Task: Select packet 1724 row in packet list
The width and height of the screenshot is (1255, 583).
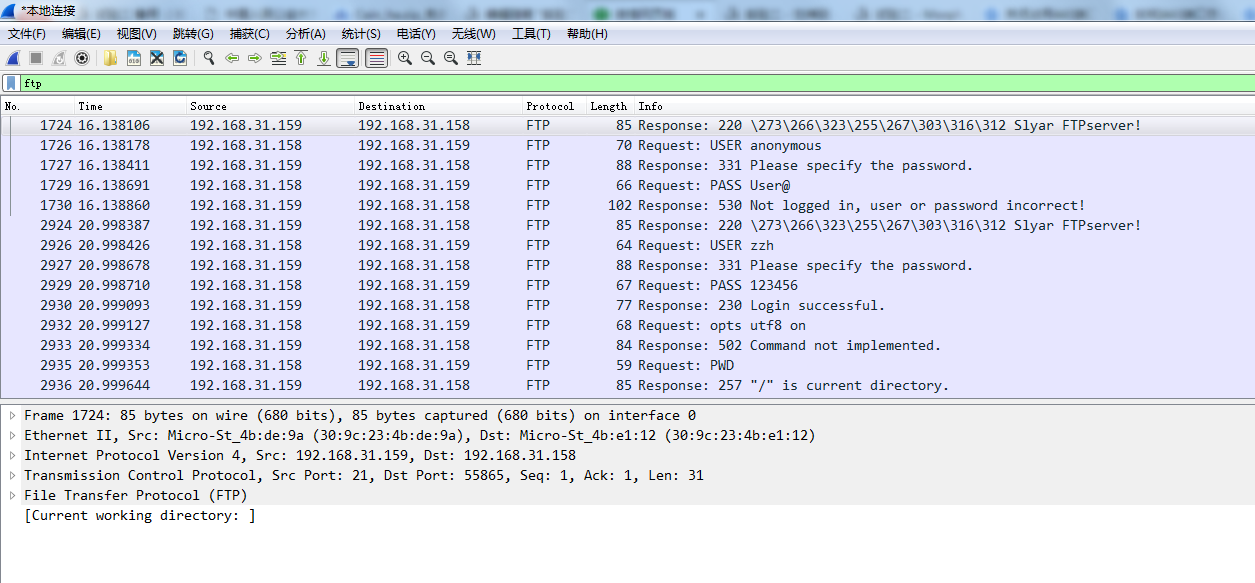Action: pos(627,125)
